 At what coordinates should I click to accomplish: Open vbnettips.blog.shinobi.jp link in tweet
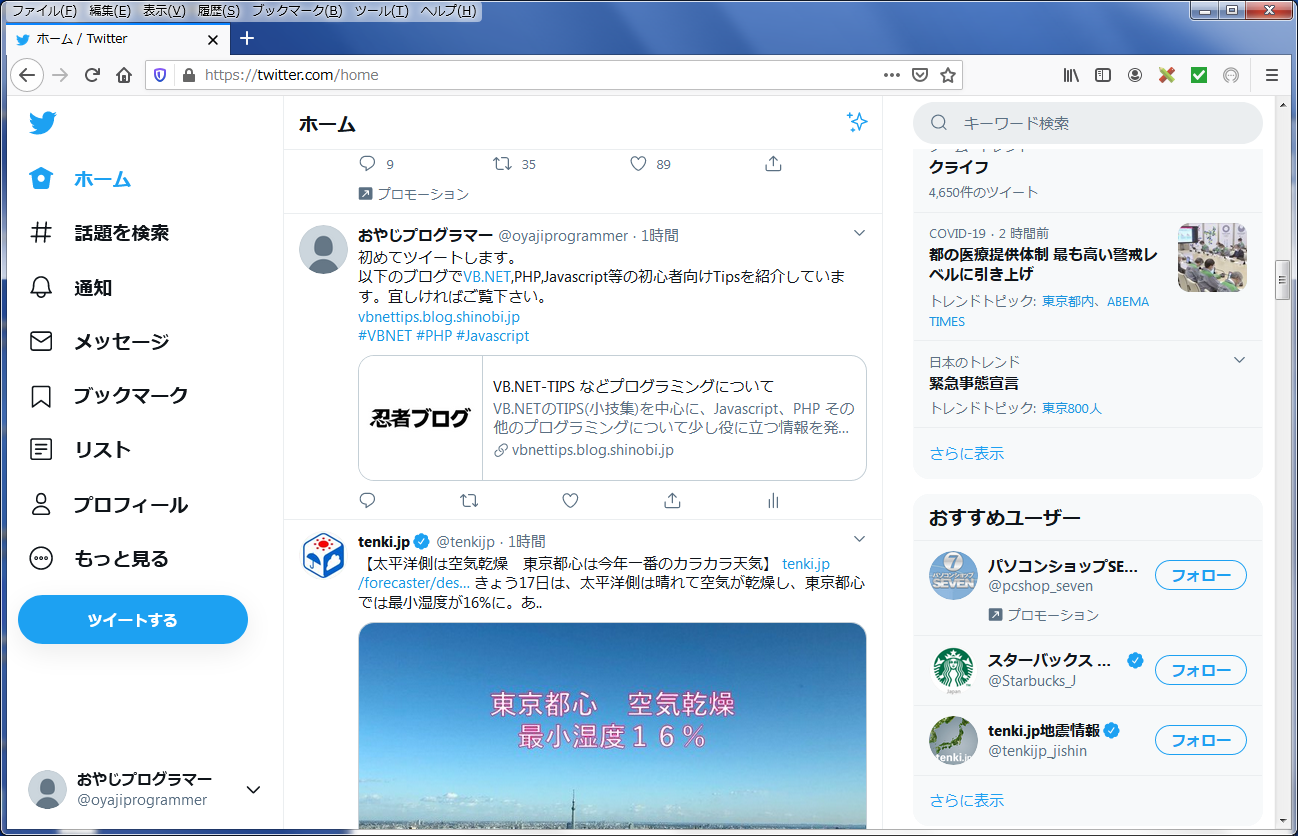click(x=439, y=317)
